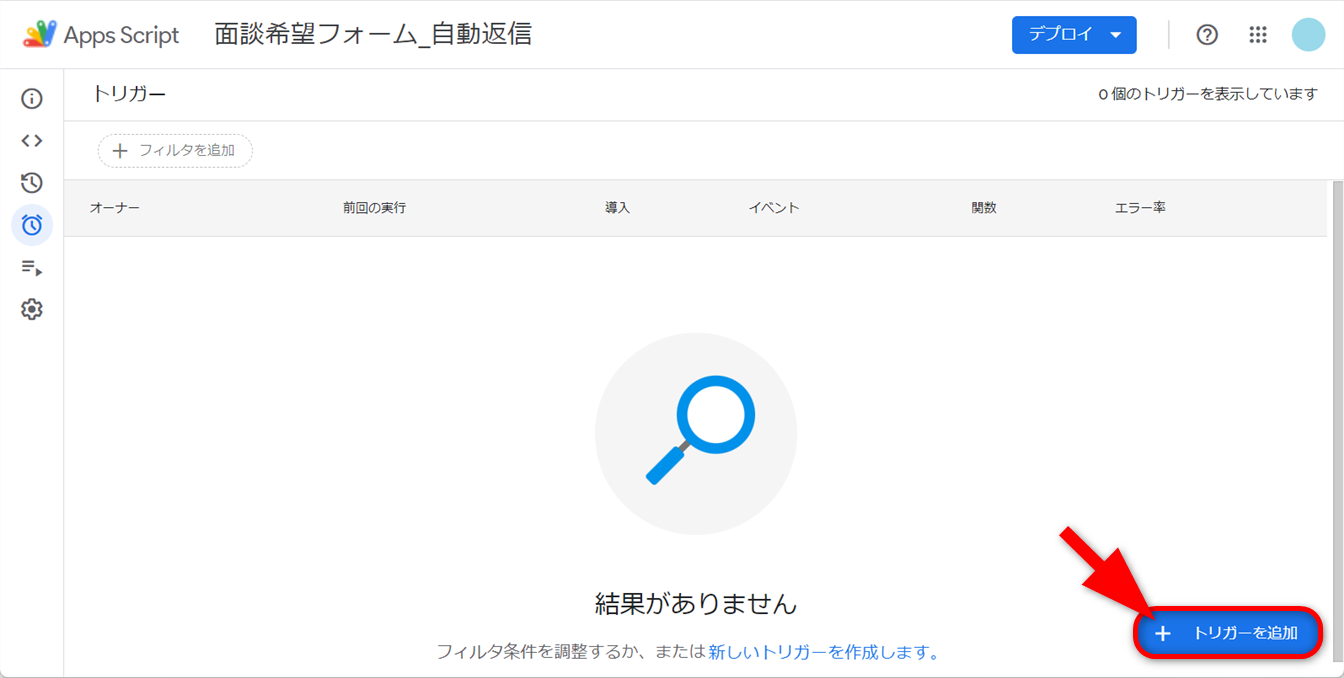
Task: Click the フィルタを追加 chip
Action: click(x=175, y=151)
